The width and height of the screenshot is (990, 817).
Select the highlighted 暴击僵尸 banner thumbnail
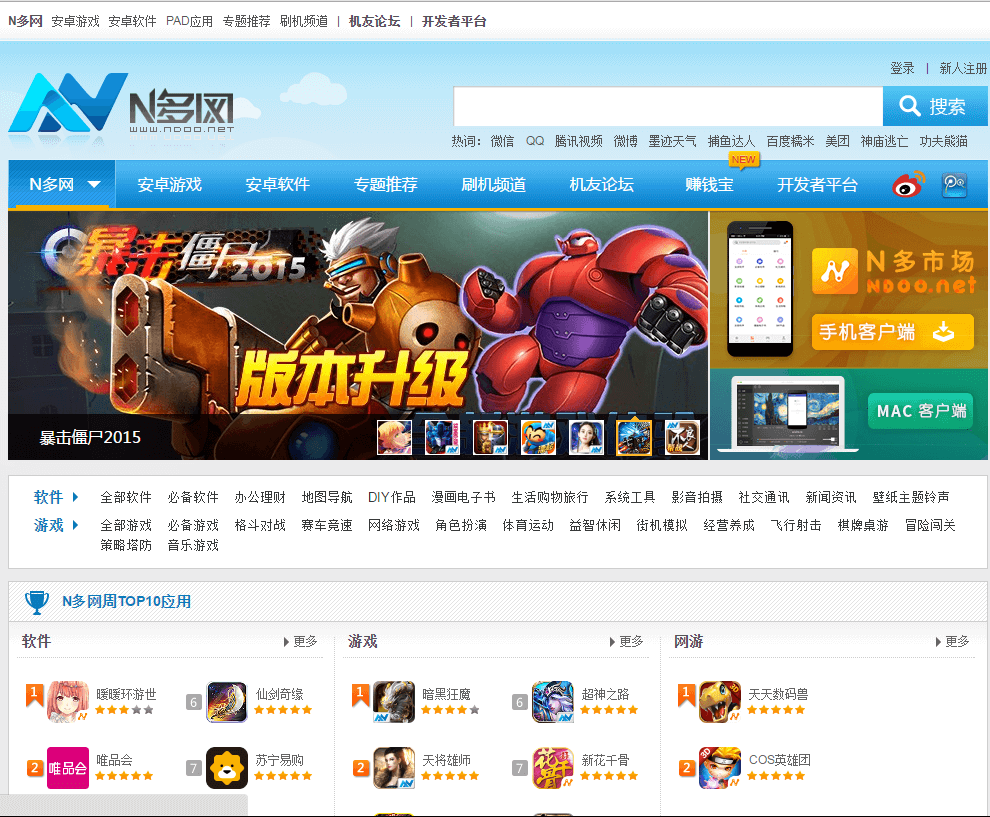point(634,438)
